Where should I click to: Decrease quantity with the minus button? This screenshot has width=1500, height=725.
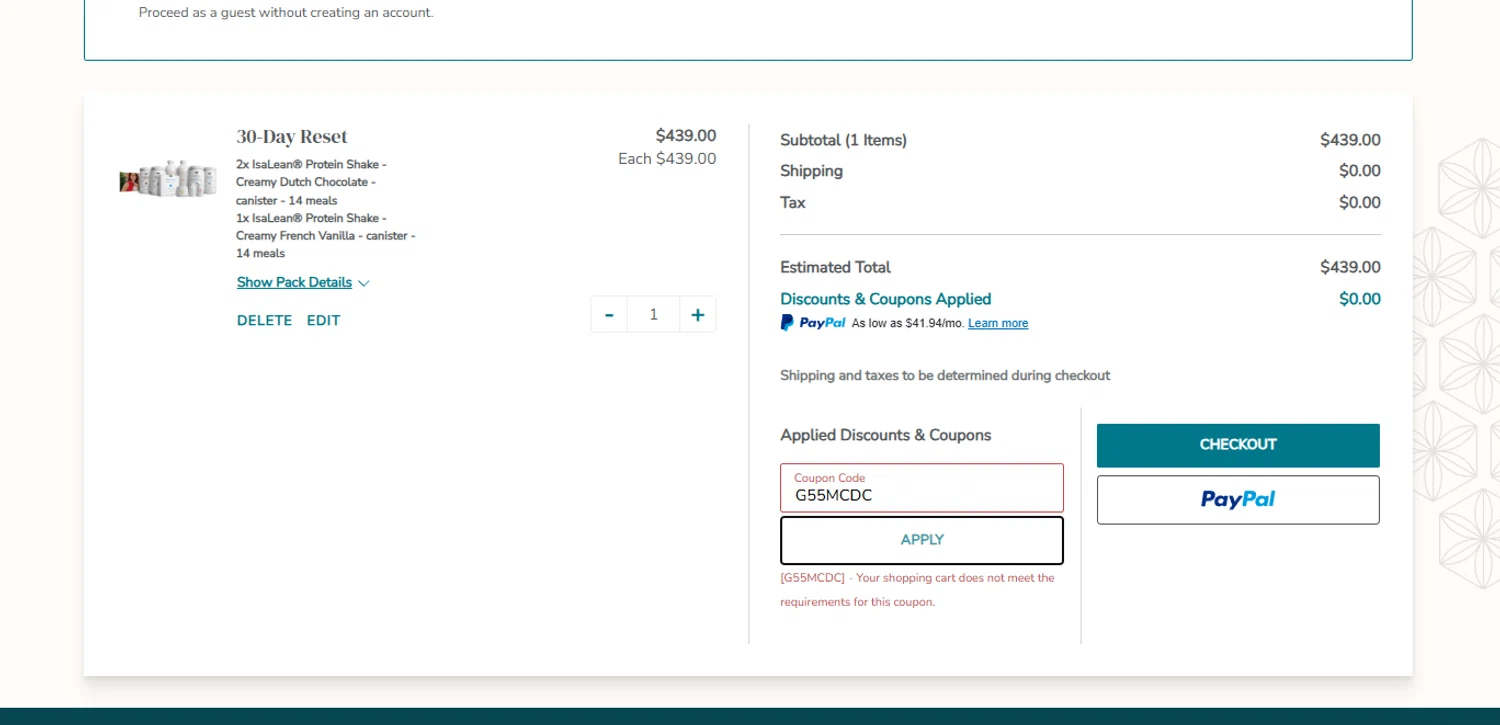point(609,315)
